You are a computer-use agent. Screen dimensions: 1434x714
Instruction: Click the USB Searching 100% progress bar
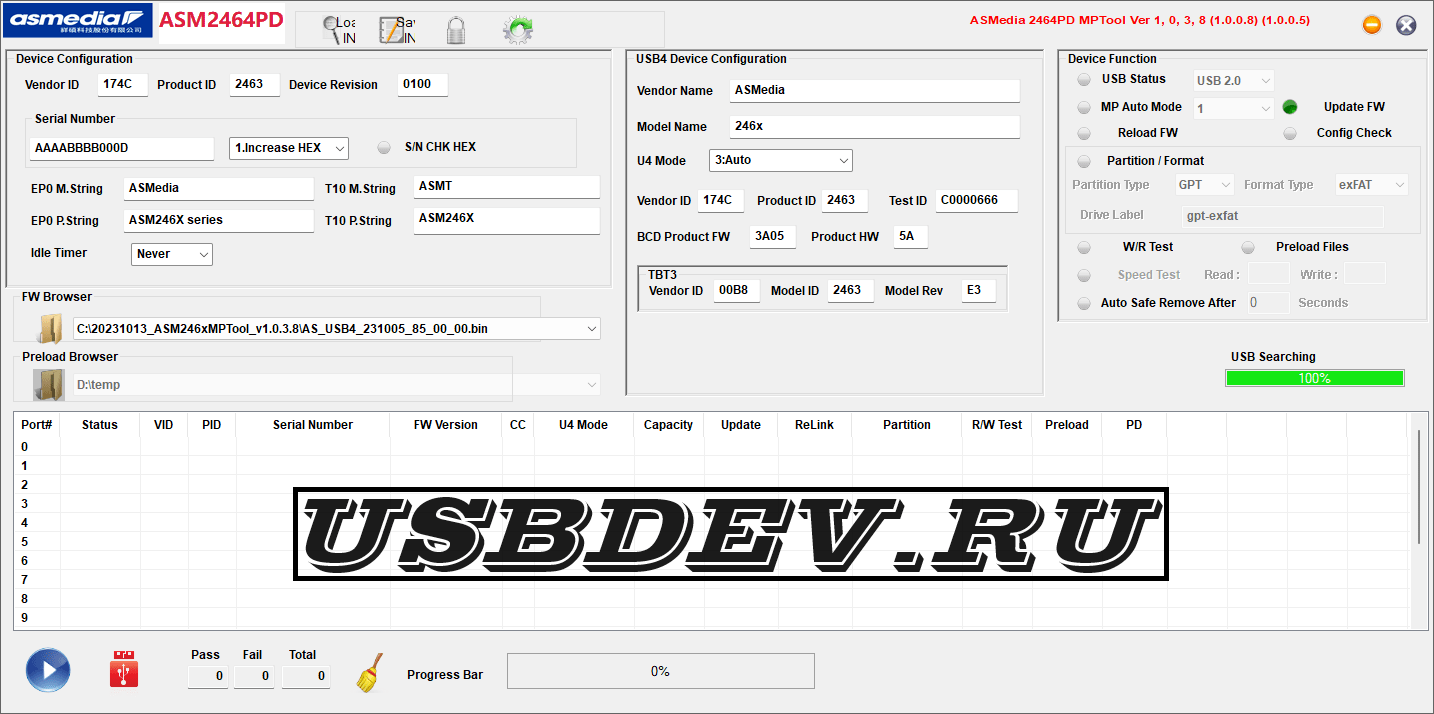pyautogui.click(x=1315, y=378)
